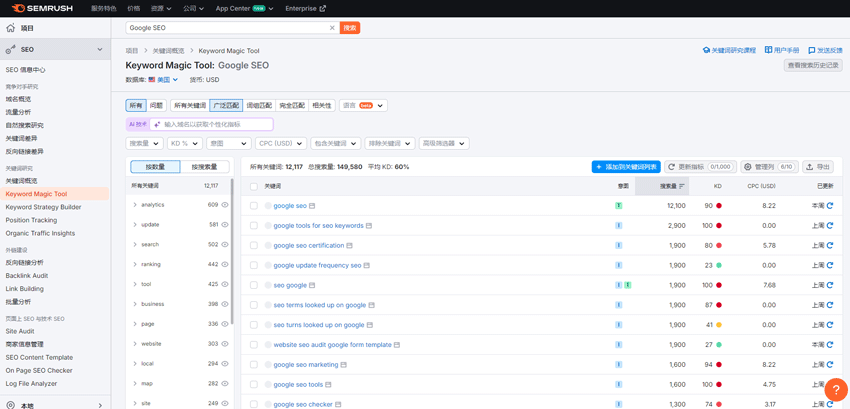Open the 排除关键词 exclude keywords dropdown
The image size is (850, 409).
pos(390,143)
